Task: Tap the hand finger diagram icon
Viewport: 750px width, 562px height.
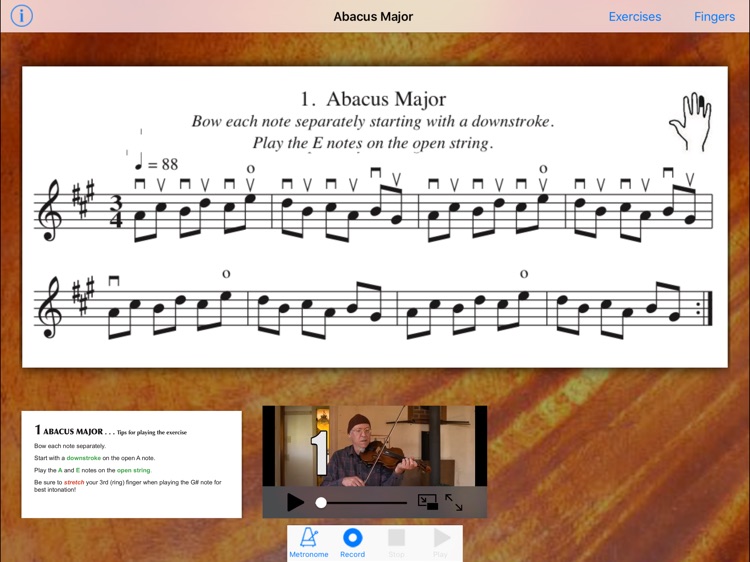Action: click(x=690, y=122)
